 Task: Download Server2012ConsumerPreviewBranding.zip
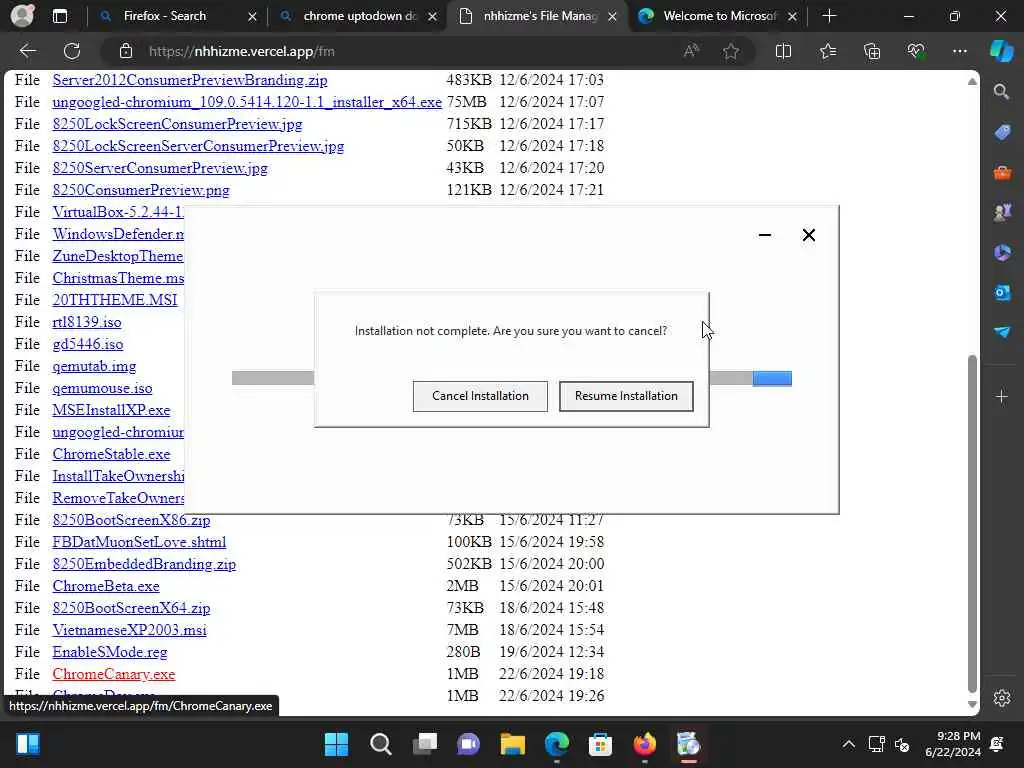(x=190, y=80)
